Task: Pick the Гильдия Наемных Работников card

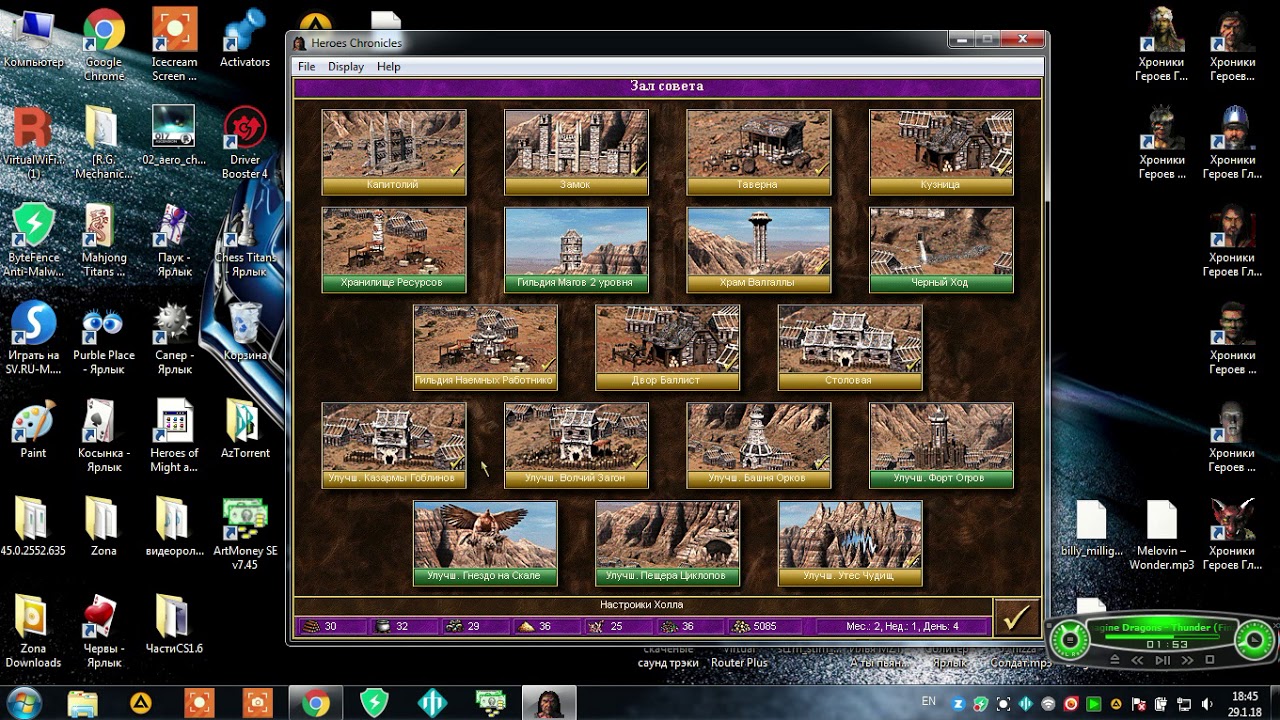Action: tap(485, 347)
